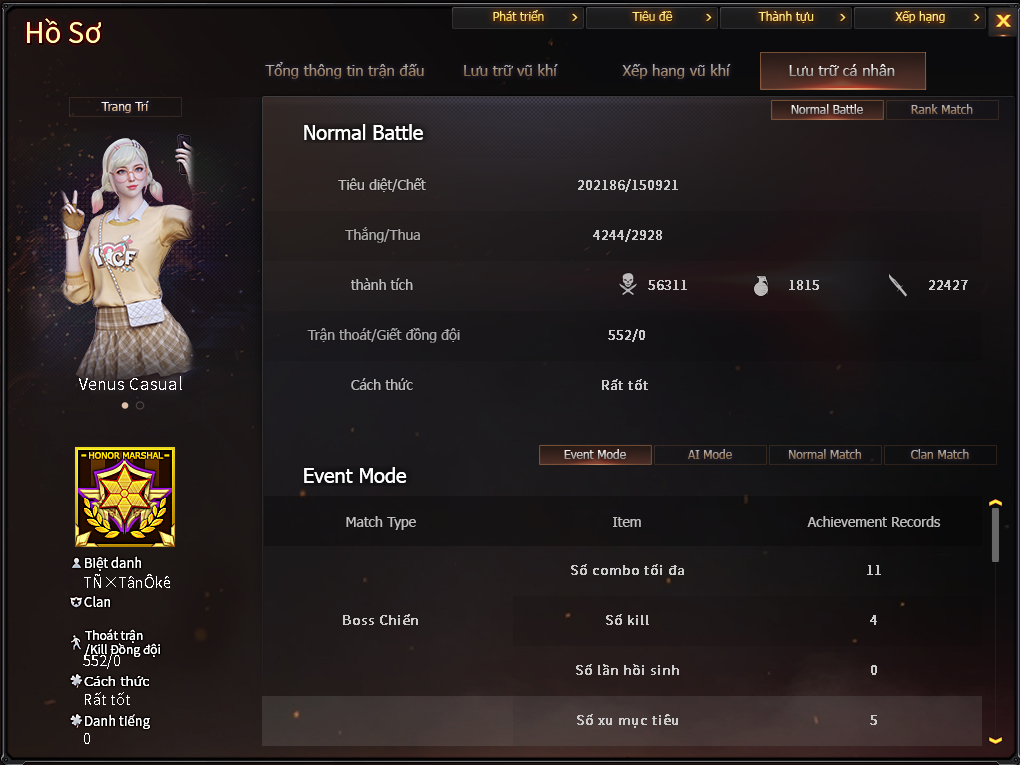Select the first character page dot
1020x765 pixels.
tap(125, 405)
